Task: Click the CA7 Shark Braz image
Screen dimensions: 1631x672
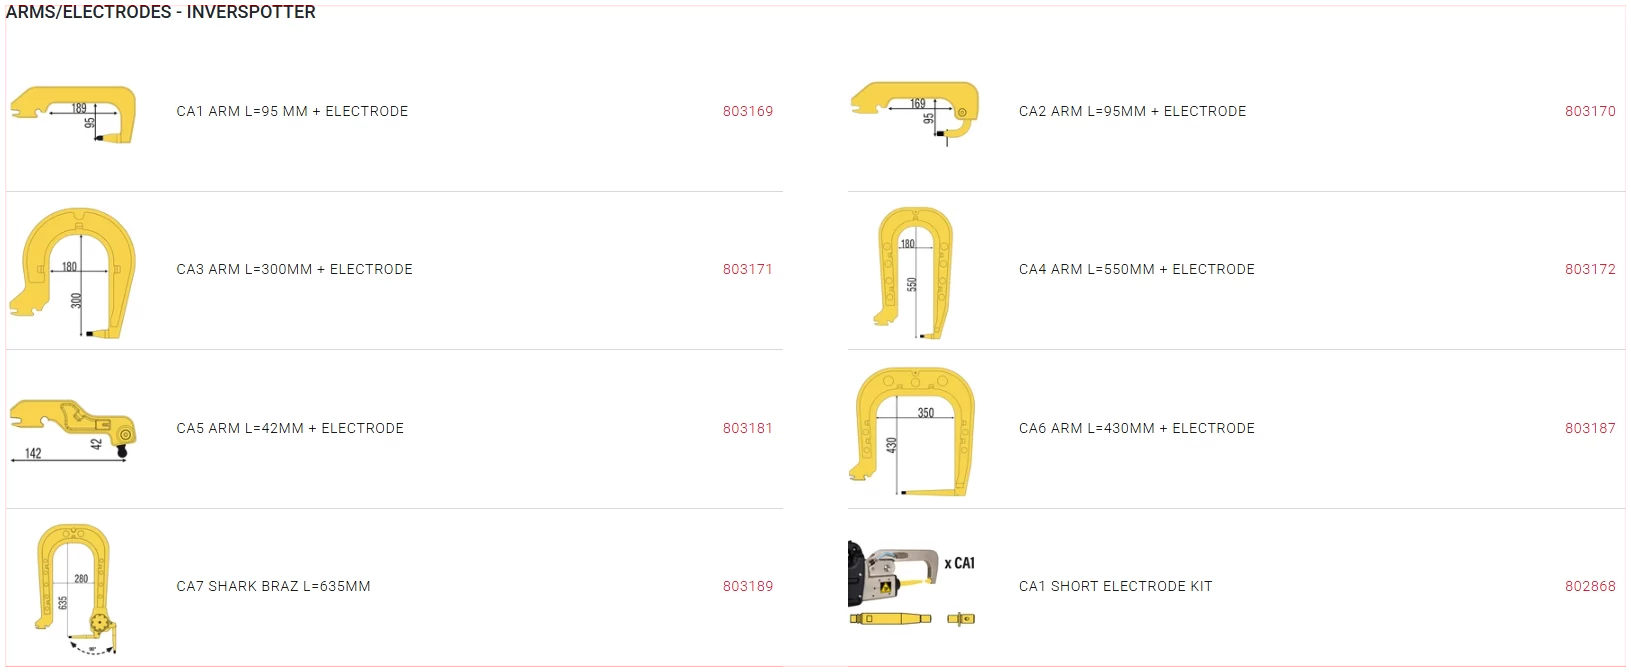Action: coord(73,588)
